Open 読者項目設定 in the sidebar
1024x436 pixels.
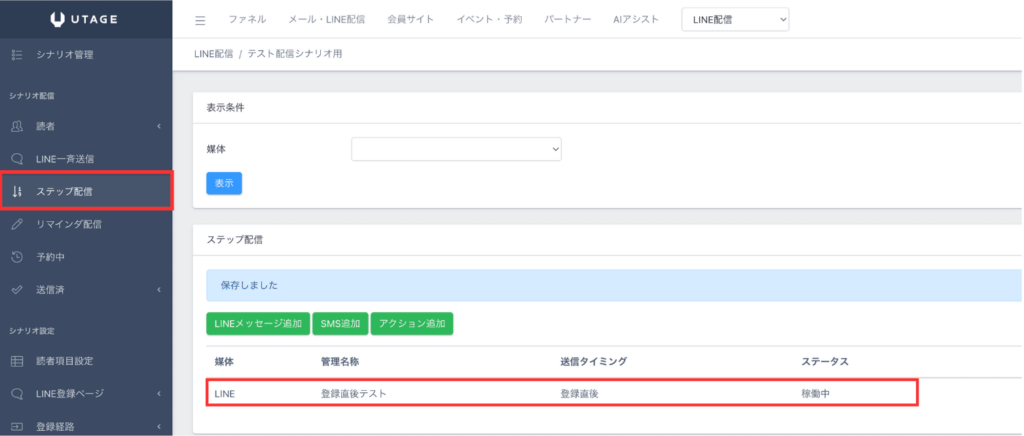pyautogui.click(x=65, y=361)
